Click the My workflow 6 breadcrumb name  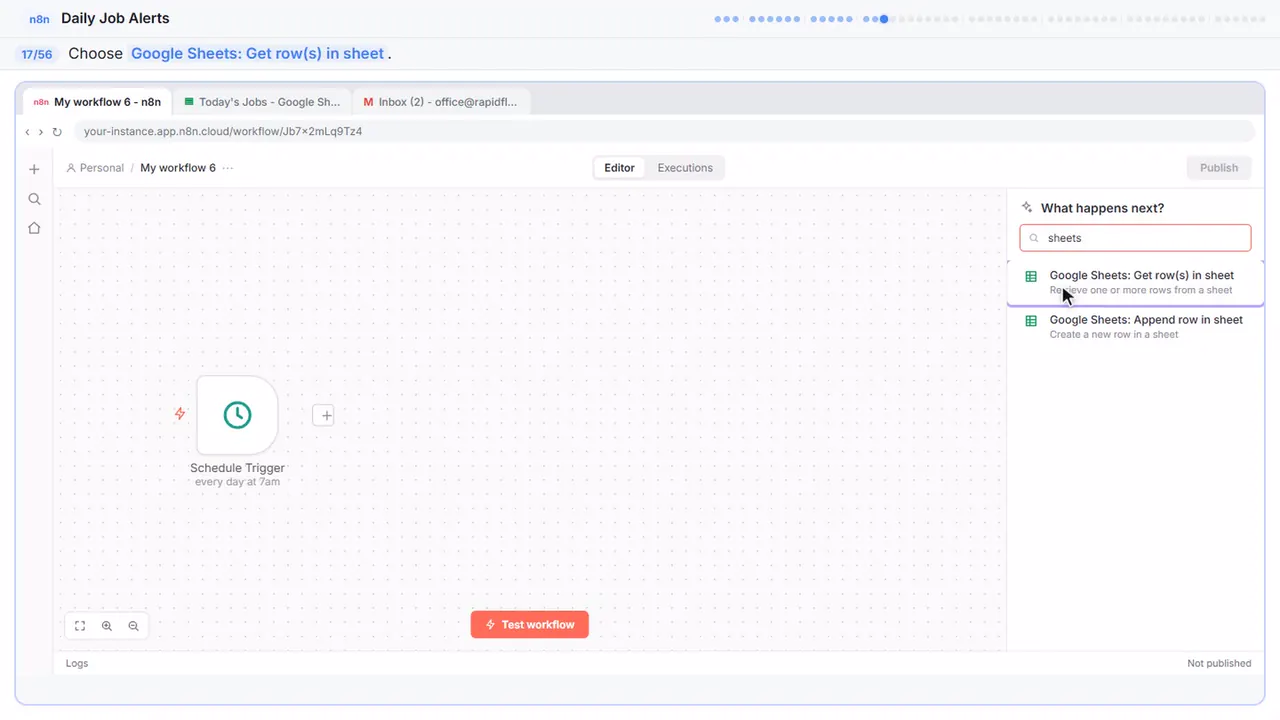(178, 168)
